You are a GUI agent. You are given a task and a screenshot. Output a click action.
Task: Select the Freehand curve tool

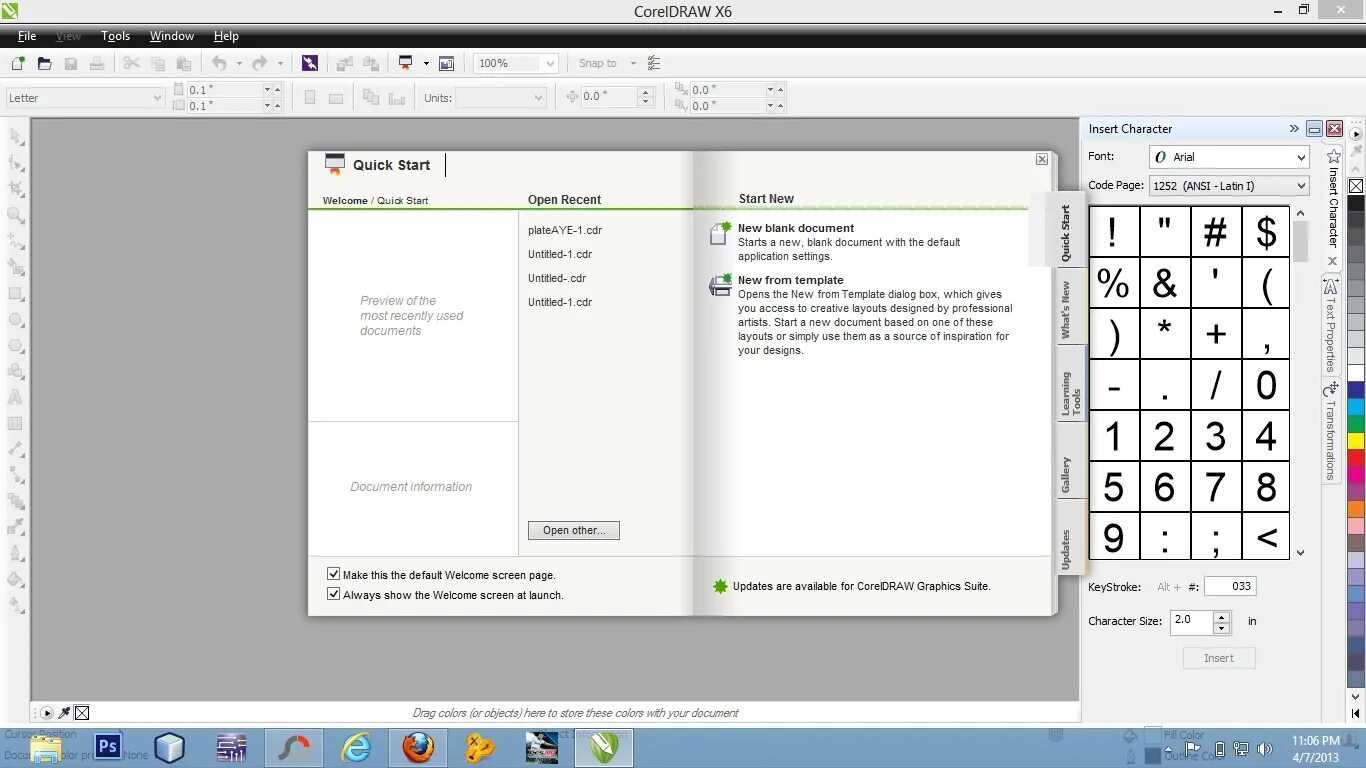coord(16,241)
